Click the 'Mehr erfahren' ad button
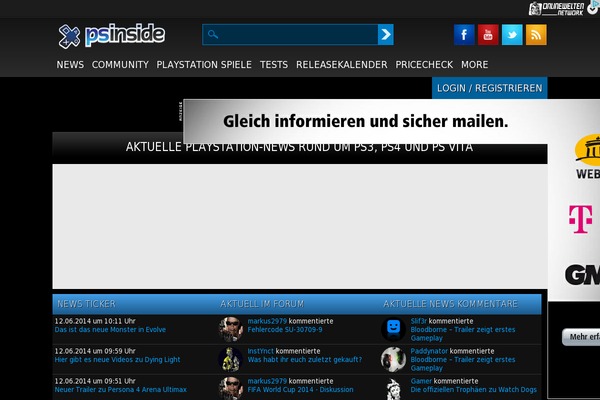The image size is (600, 400). pyautogui.click(x=581, y=337)
